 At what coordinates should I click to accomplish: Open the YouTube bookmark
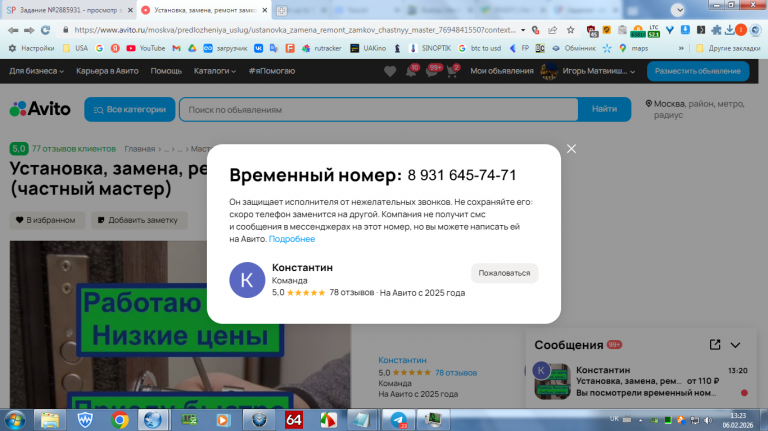click(145, 48)
